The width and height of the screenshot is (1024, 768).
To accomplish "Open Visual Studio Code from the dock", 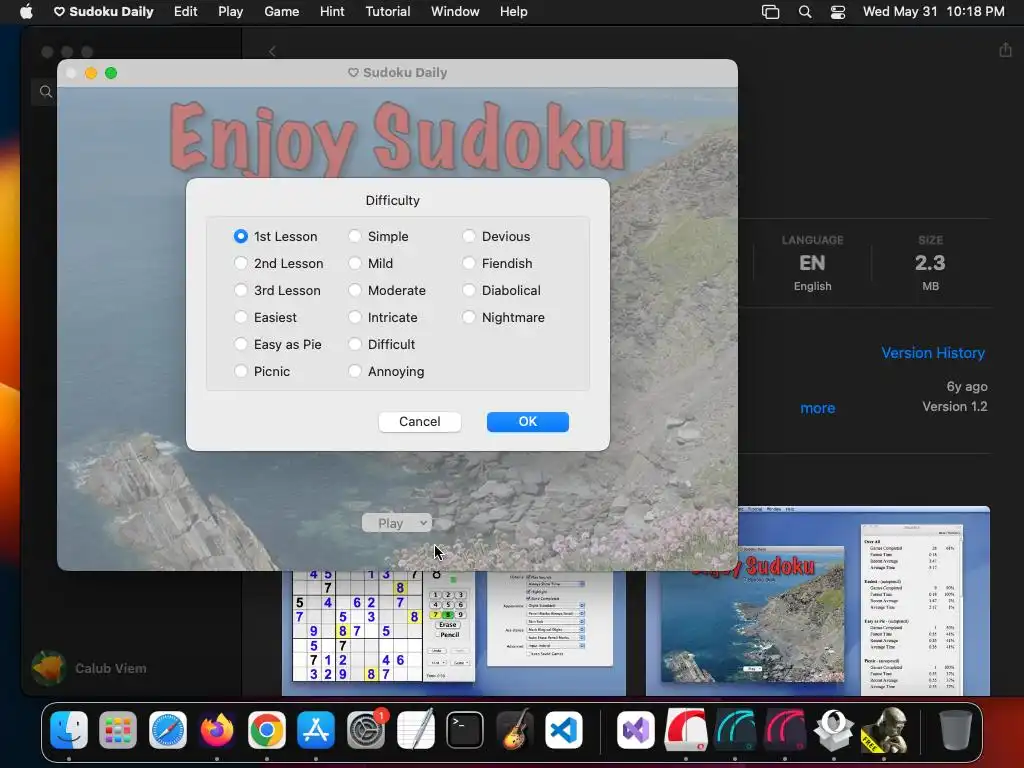I will click(564, 729).
